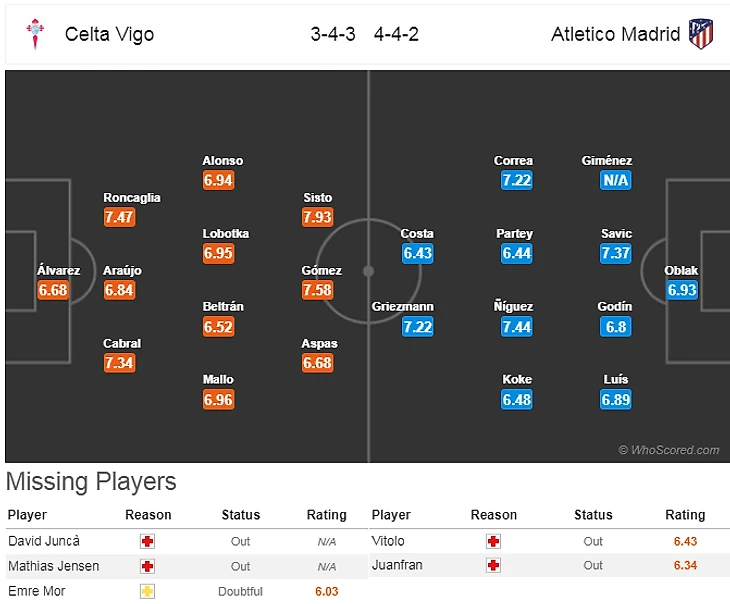The height and width of the screenshot is (604, 730).
Task: Click Giménez's N/A rating badge
Action: [615, 181]
